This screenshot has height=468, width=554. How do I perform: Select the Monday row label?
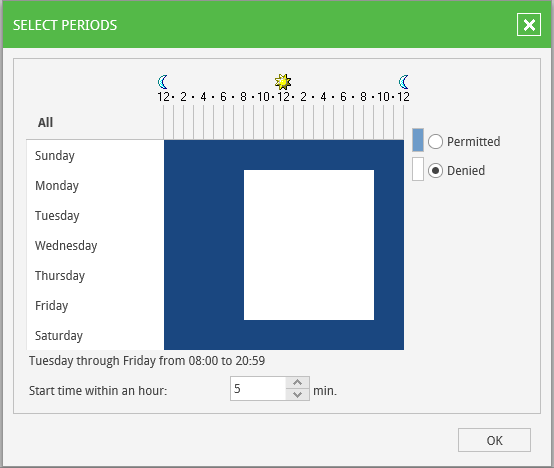57,185
